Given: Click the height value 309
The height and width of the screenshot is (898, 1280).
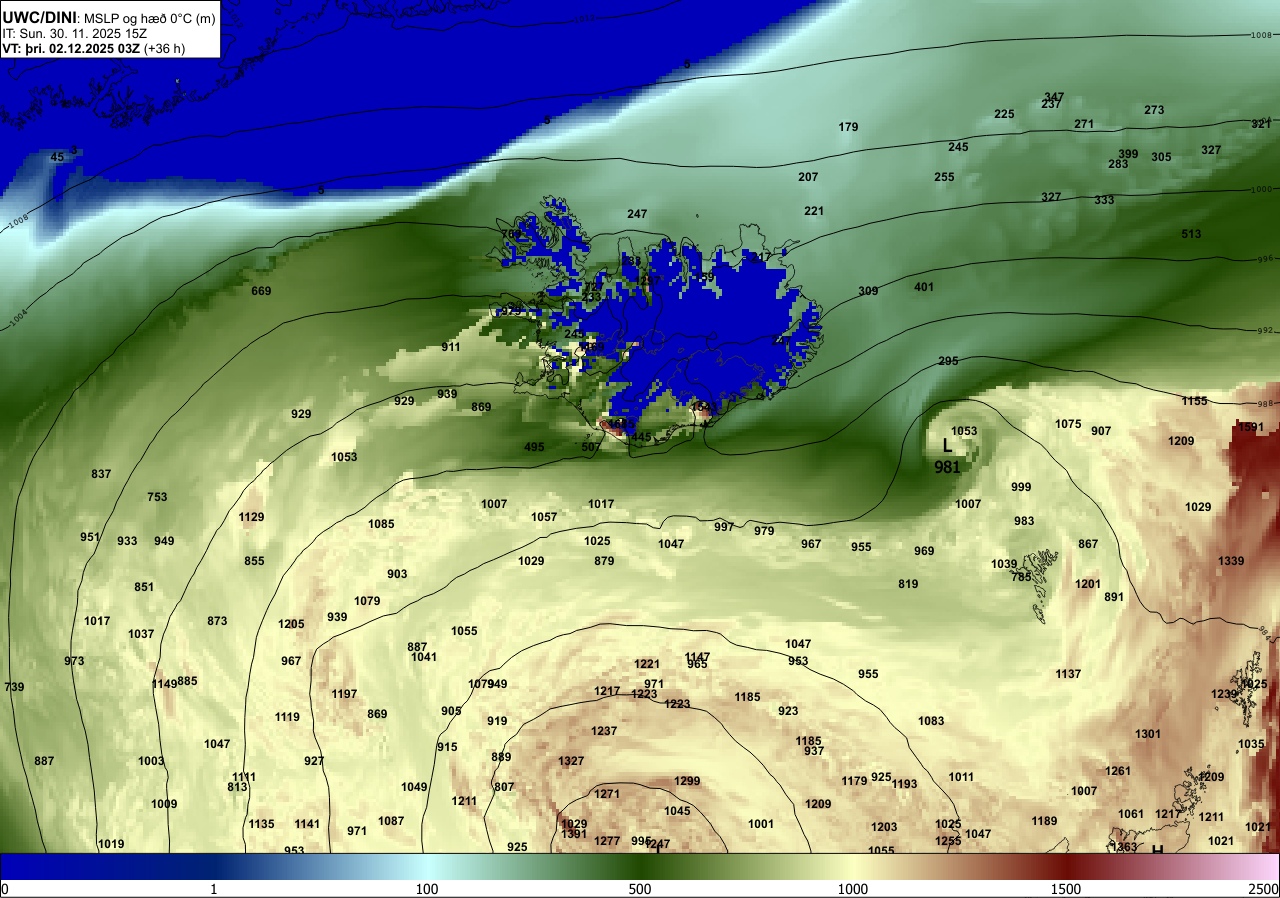Looking at the screenshot, I should pyautogui.click(x=868, y=291).
